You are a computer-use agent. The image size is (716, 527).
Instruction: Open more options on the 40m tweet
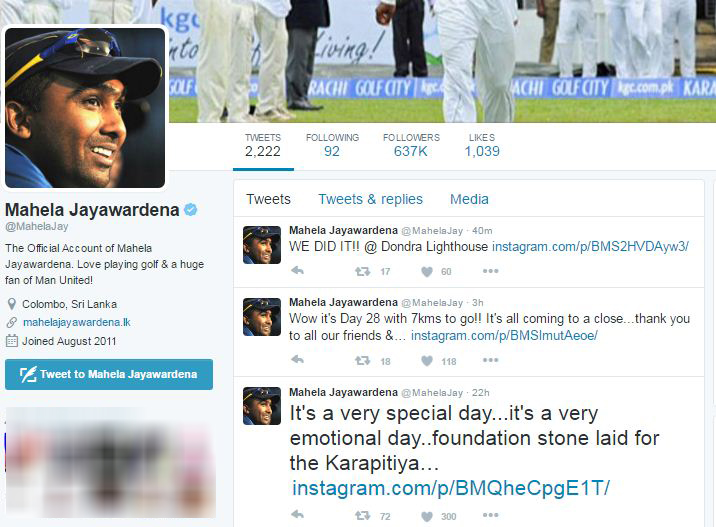pos(490,271)
